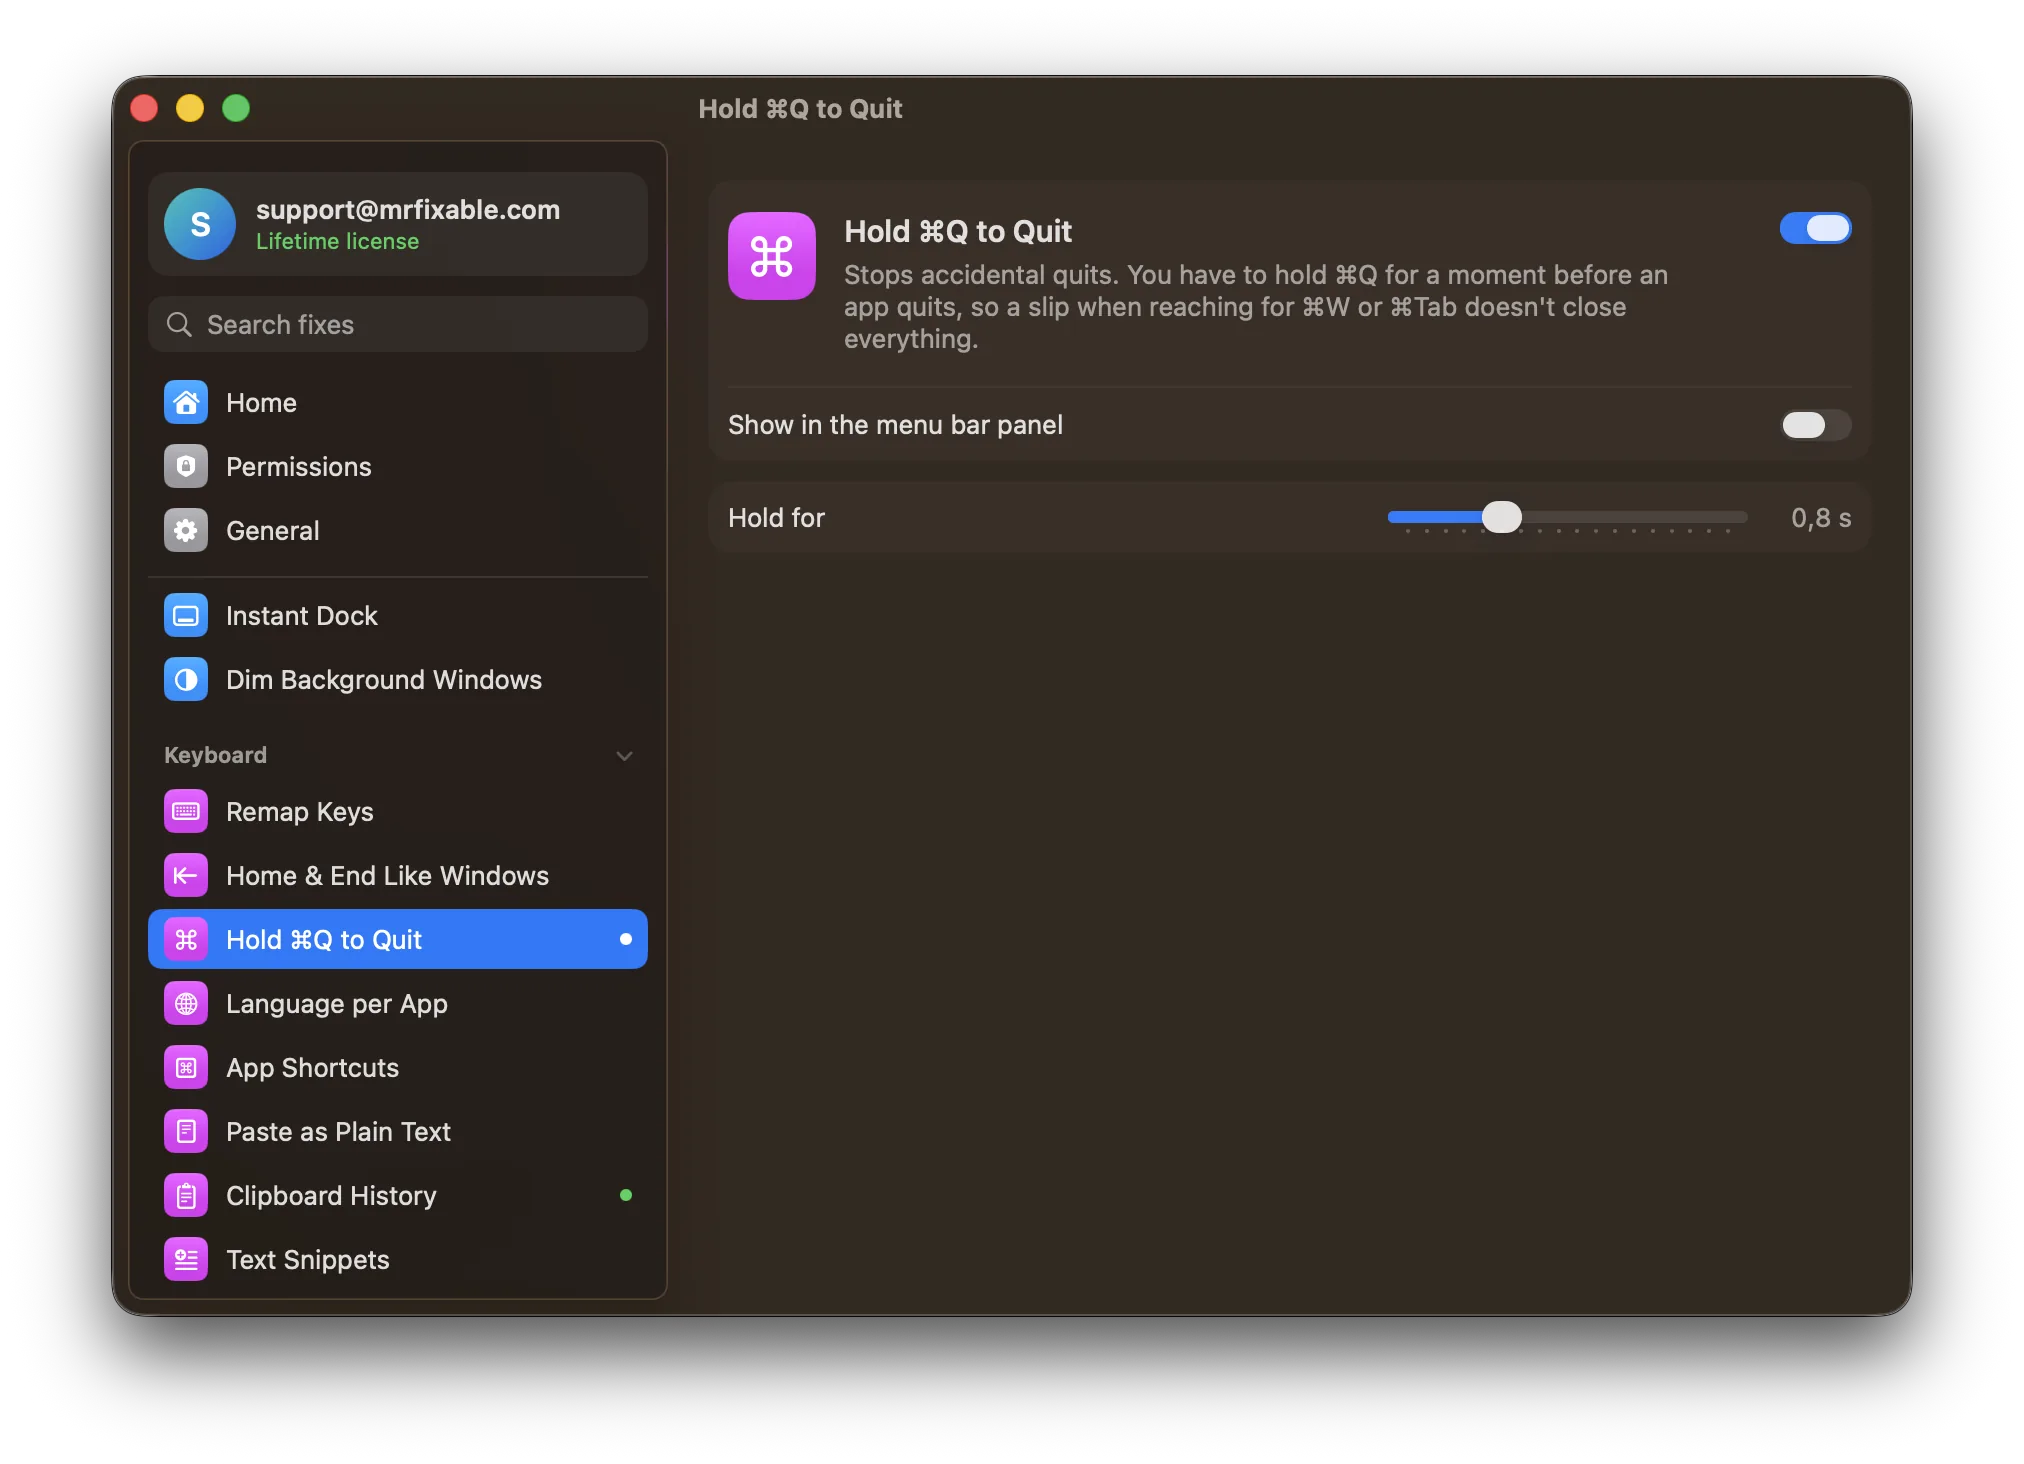Open Dim Background Windows settings

tap(398, 680)
